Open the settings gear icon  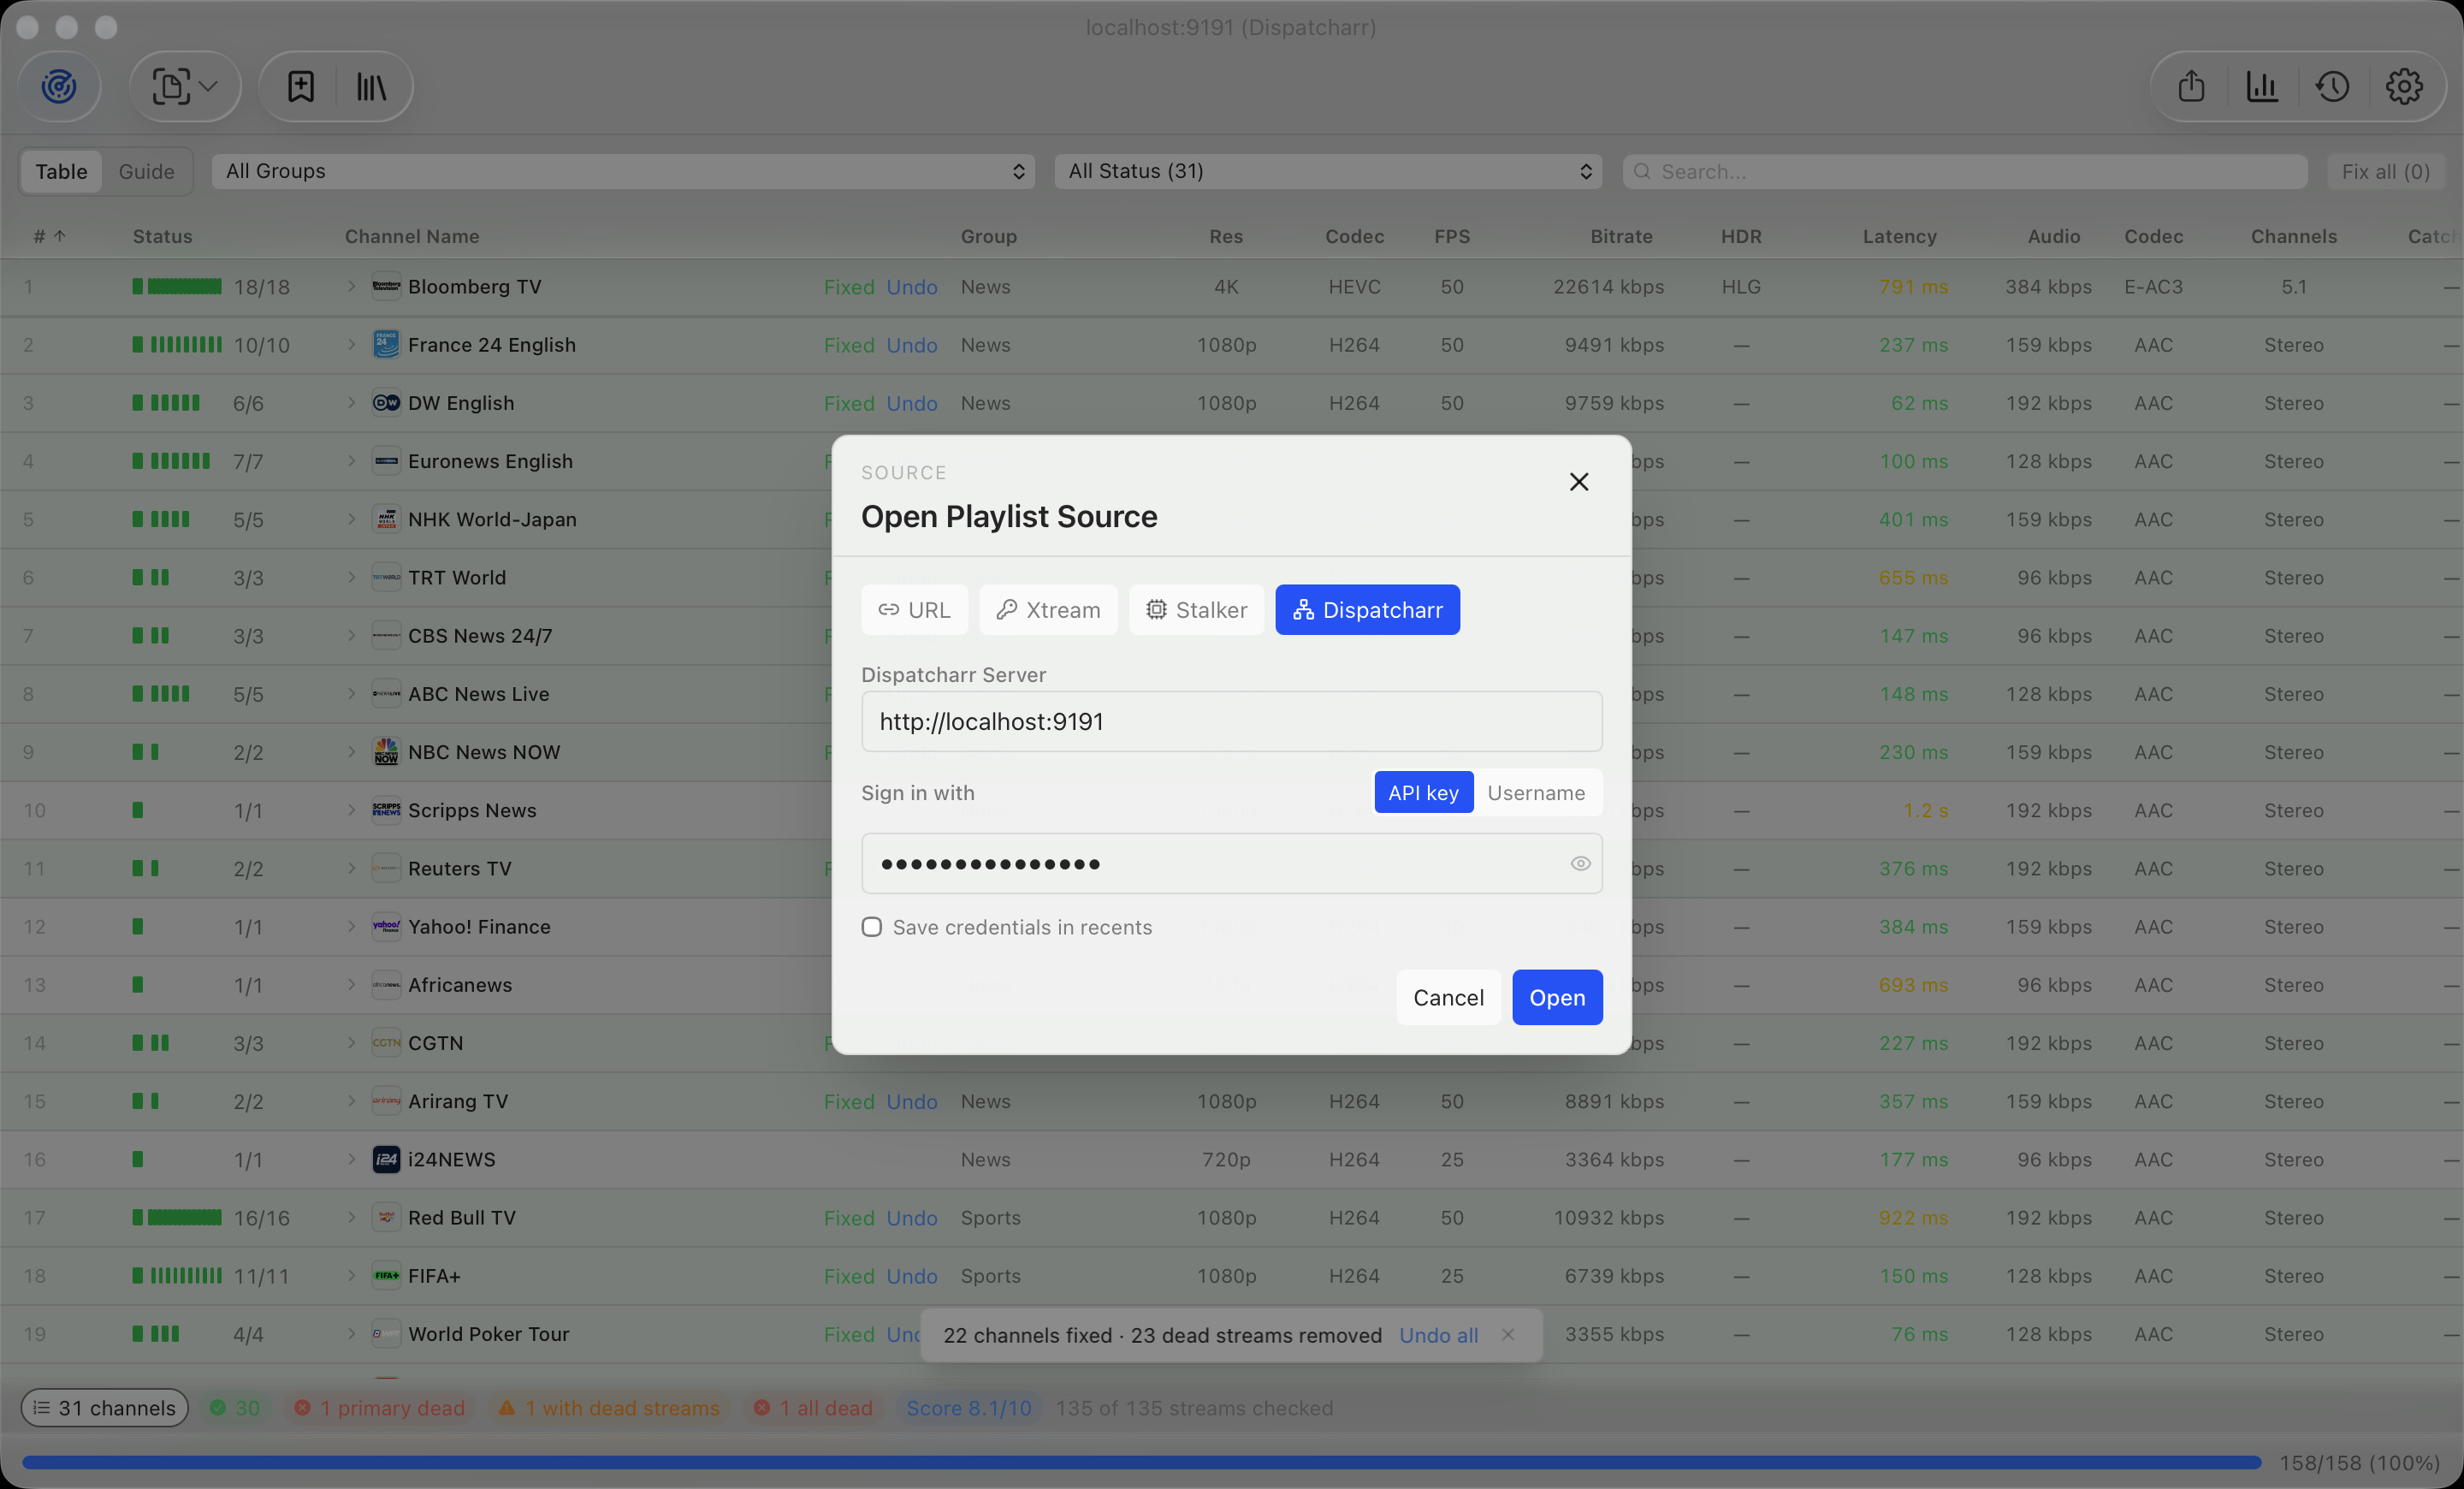[2404, 86]
